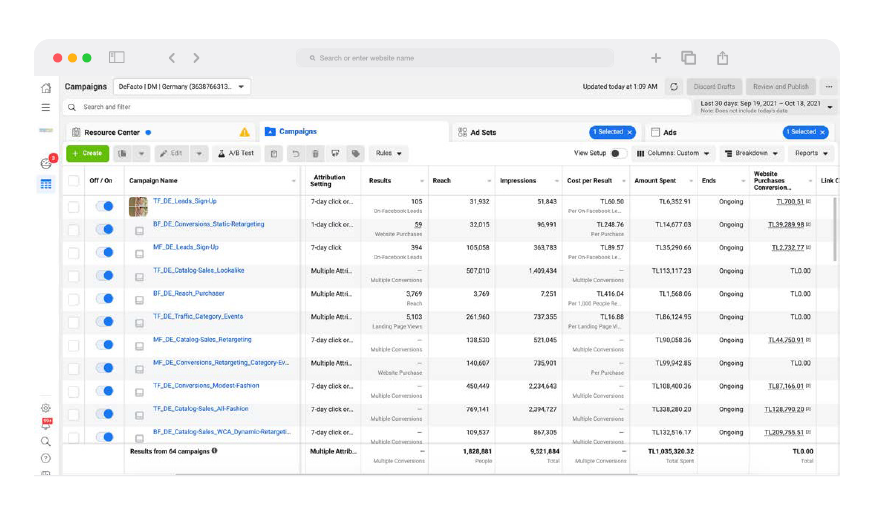Screen dimensions: 882x531
Task: Check the box for BF_DE_Reach_Purchaser row
Action: pos(74,299)
